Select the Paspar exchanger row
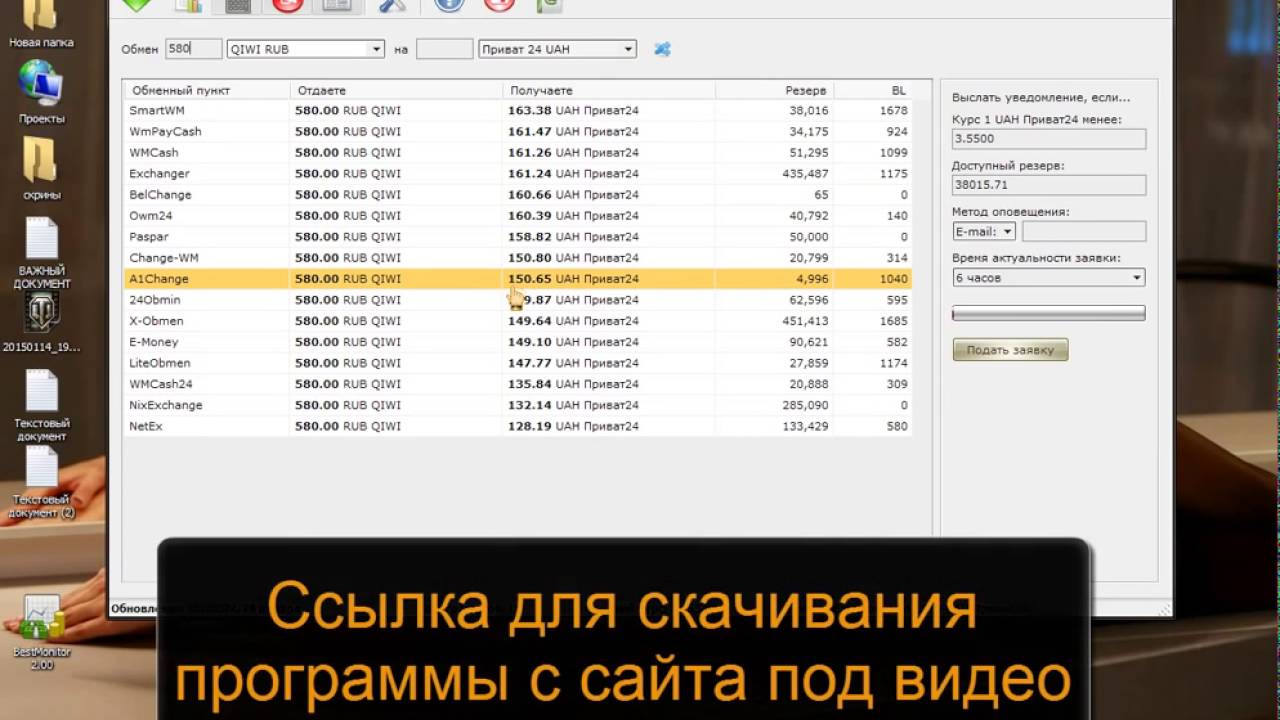The width and height of the screenshot is (1280, 720). tap(517, 236)
